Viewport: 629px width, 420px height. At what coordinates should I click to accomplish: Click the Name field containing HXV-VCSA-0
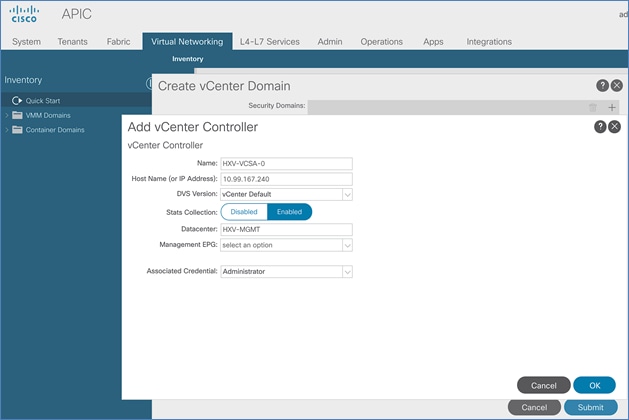286,164
